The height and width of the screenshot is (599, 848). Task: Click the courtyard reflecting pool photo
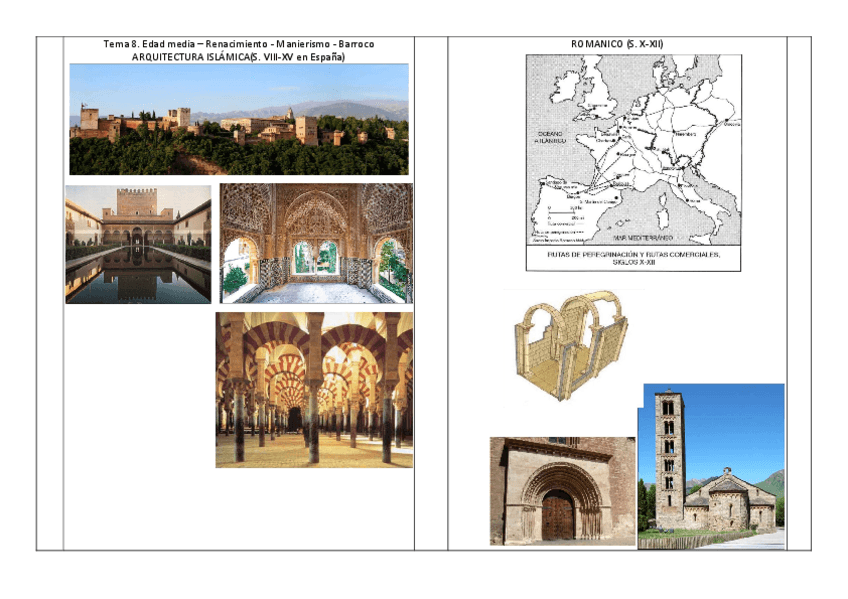tap(138, 244)
